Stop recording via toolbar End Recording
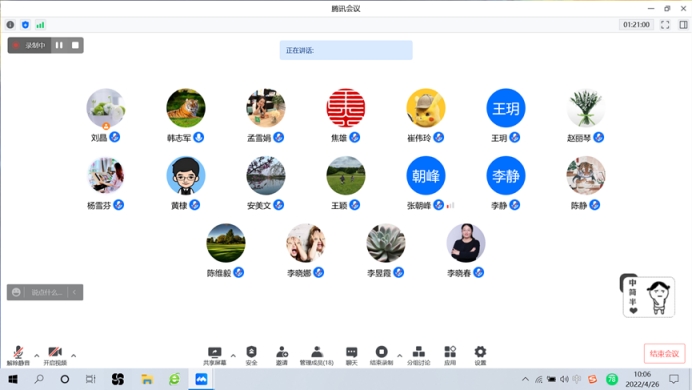Viewport: 693px width, 390px height. click(381, 356)
